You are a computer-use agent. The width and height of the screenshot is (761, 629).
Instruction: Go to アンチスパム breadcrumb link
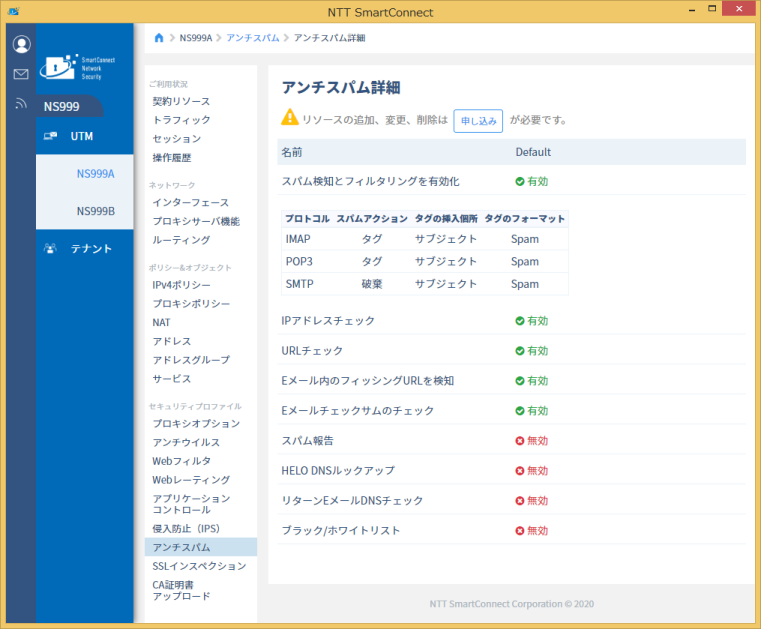pyautogui.click(x=253, y=38)
